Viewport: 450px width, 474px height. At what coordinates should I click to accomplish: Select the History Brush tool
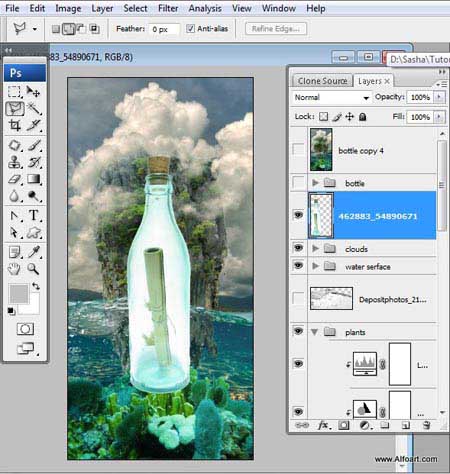34,162
